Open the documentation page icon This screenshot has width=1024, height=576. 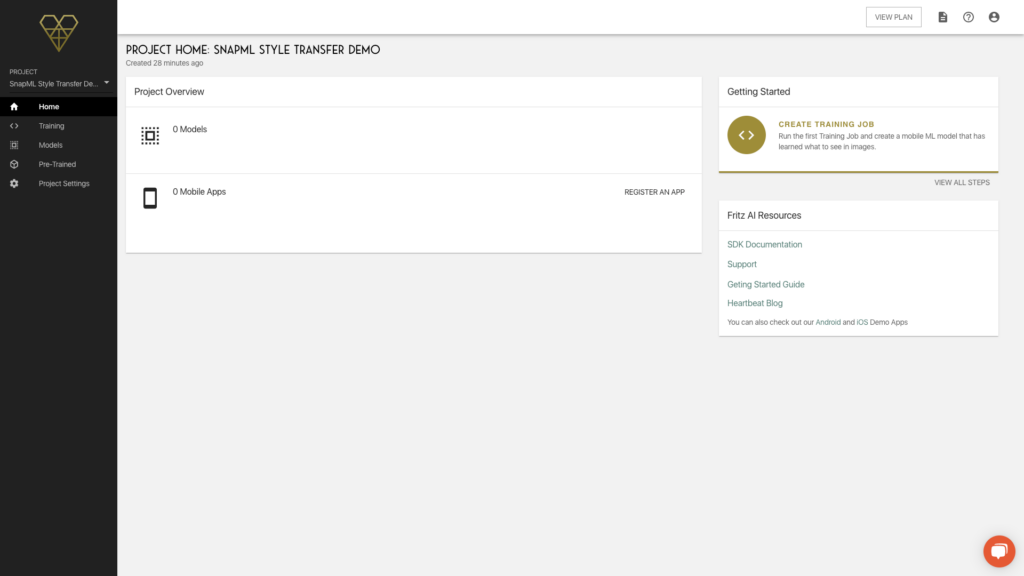tap(942, 17)
